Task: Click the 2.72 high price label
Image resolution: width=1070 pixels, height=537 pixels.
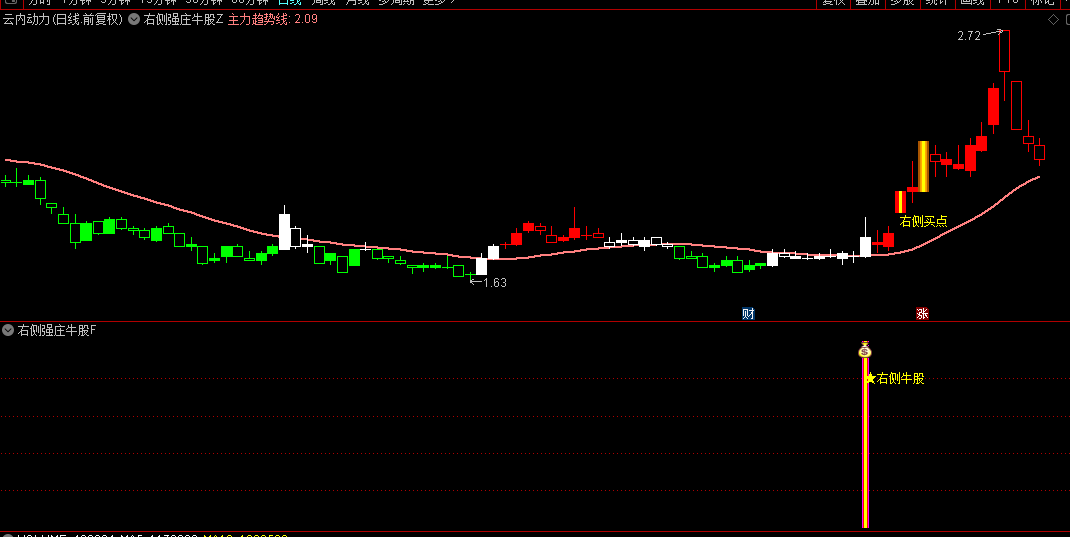Action: pos(969,36)
